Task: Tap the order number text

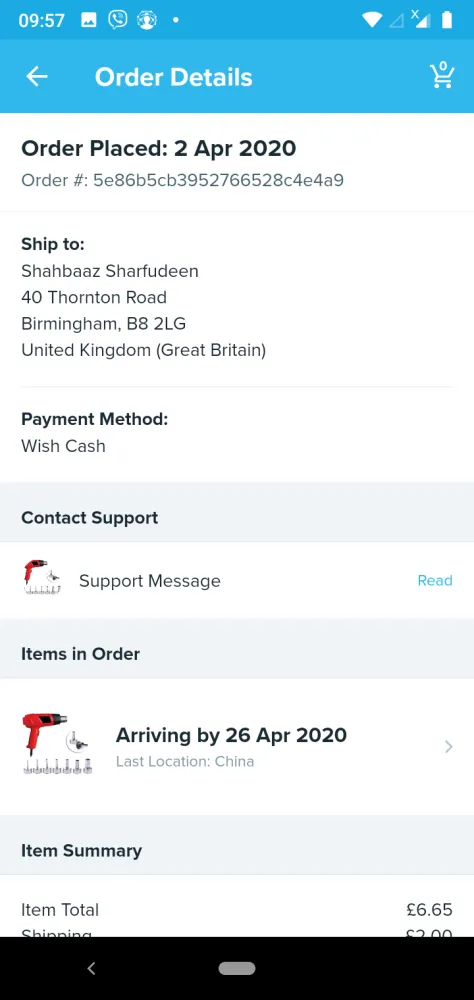Action: pyautogui.click(x=182, y=180)
